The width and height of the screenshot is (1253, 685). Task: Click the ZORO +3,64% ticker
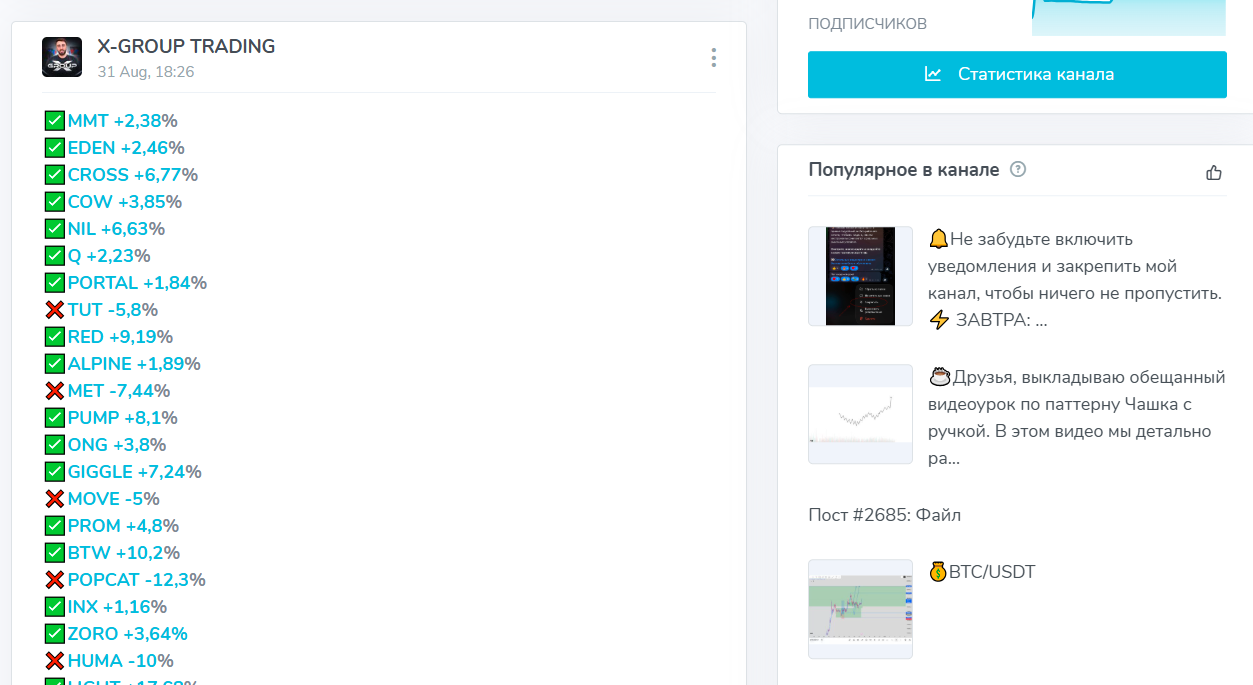click(128, 634)
